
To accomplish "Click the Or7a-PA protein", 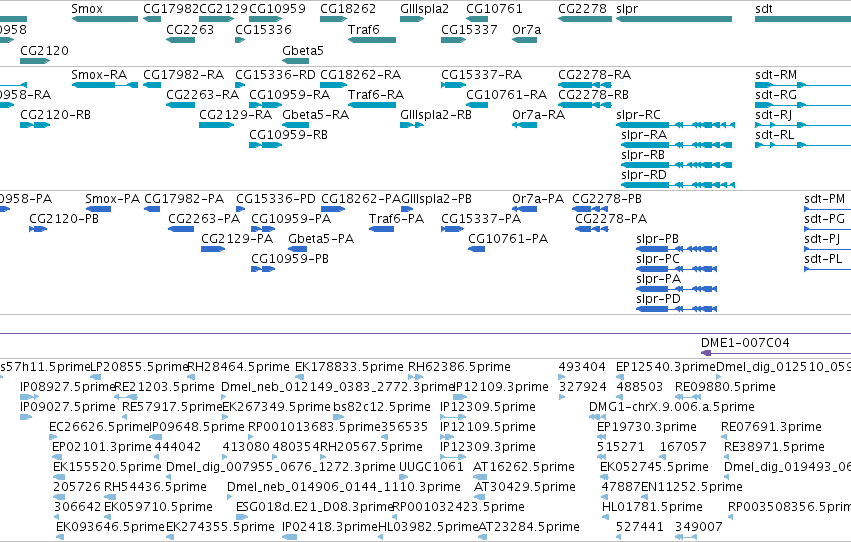I will point(524,209).
